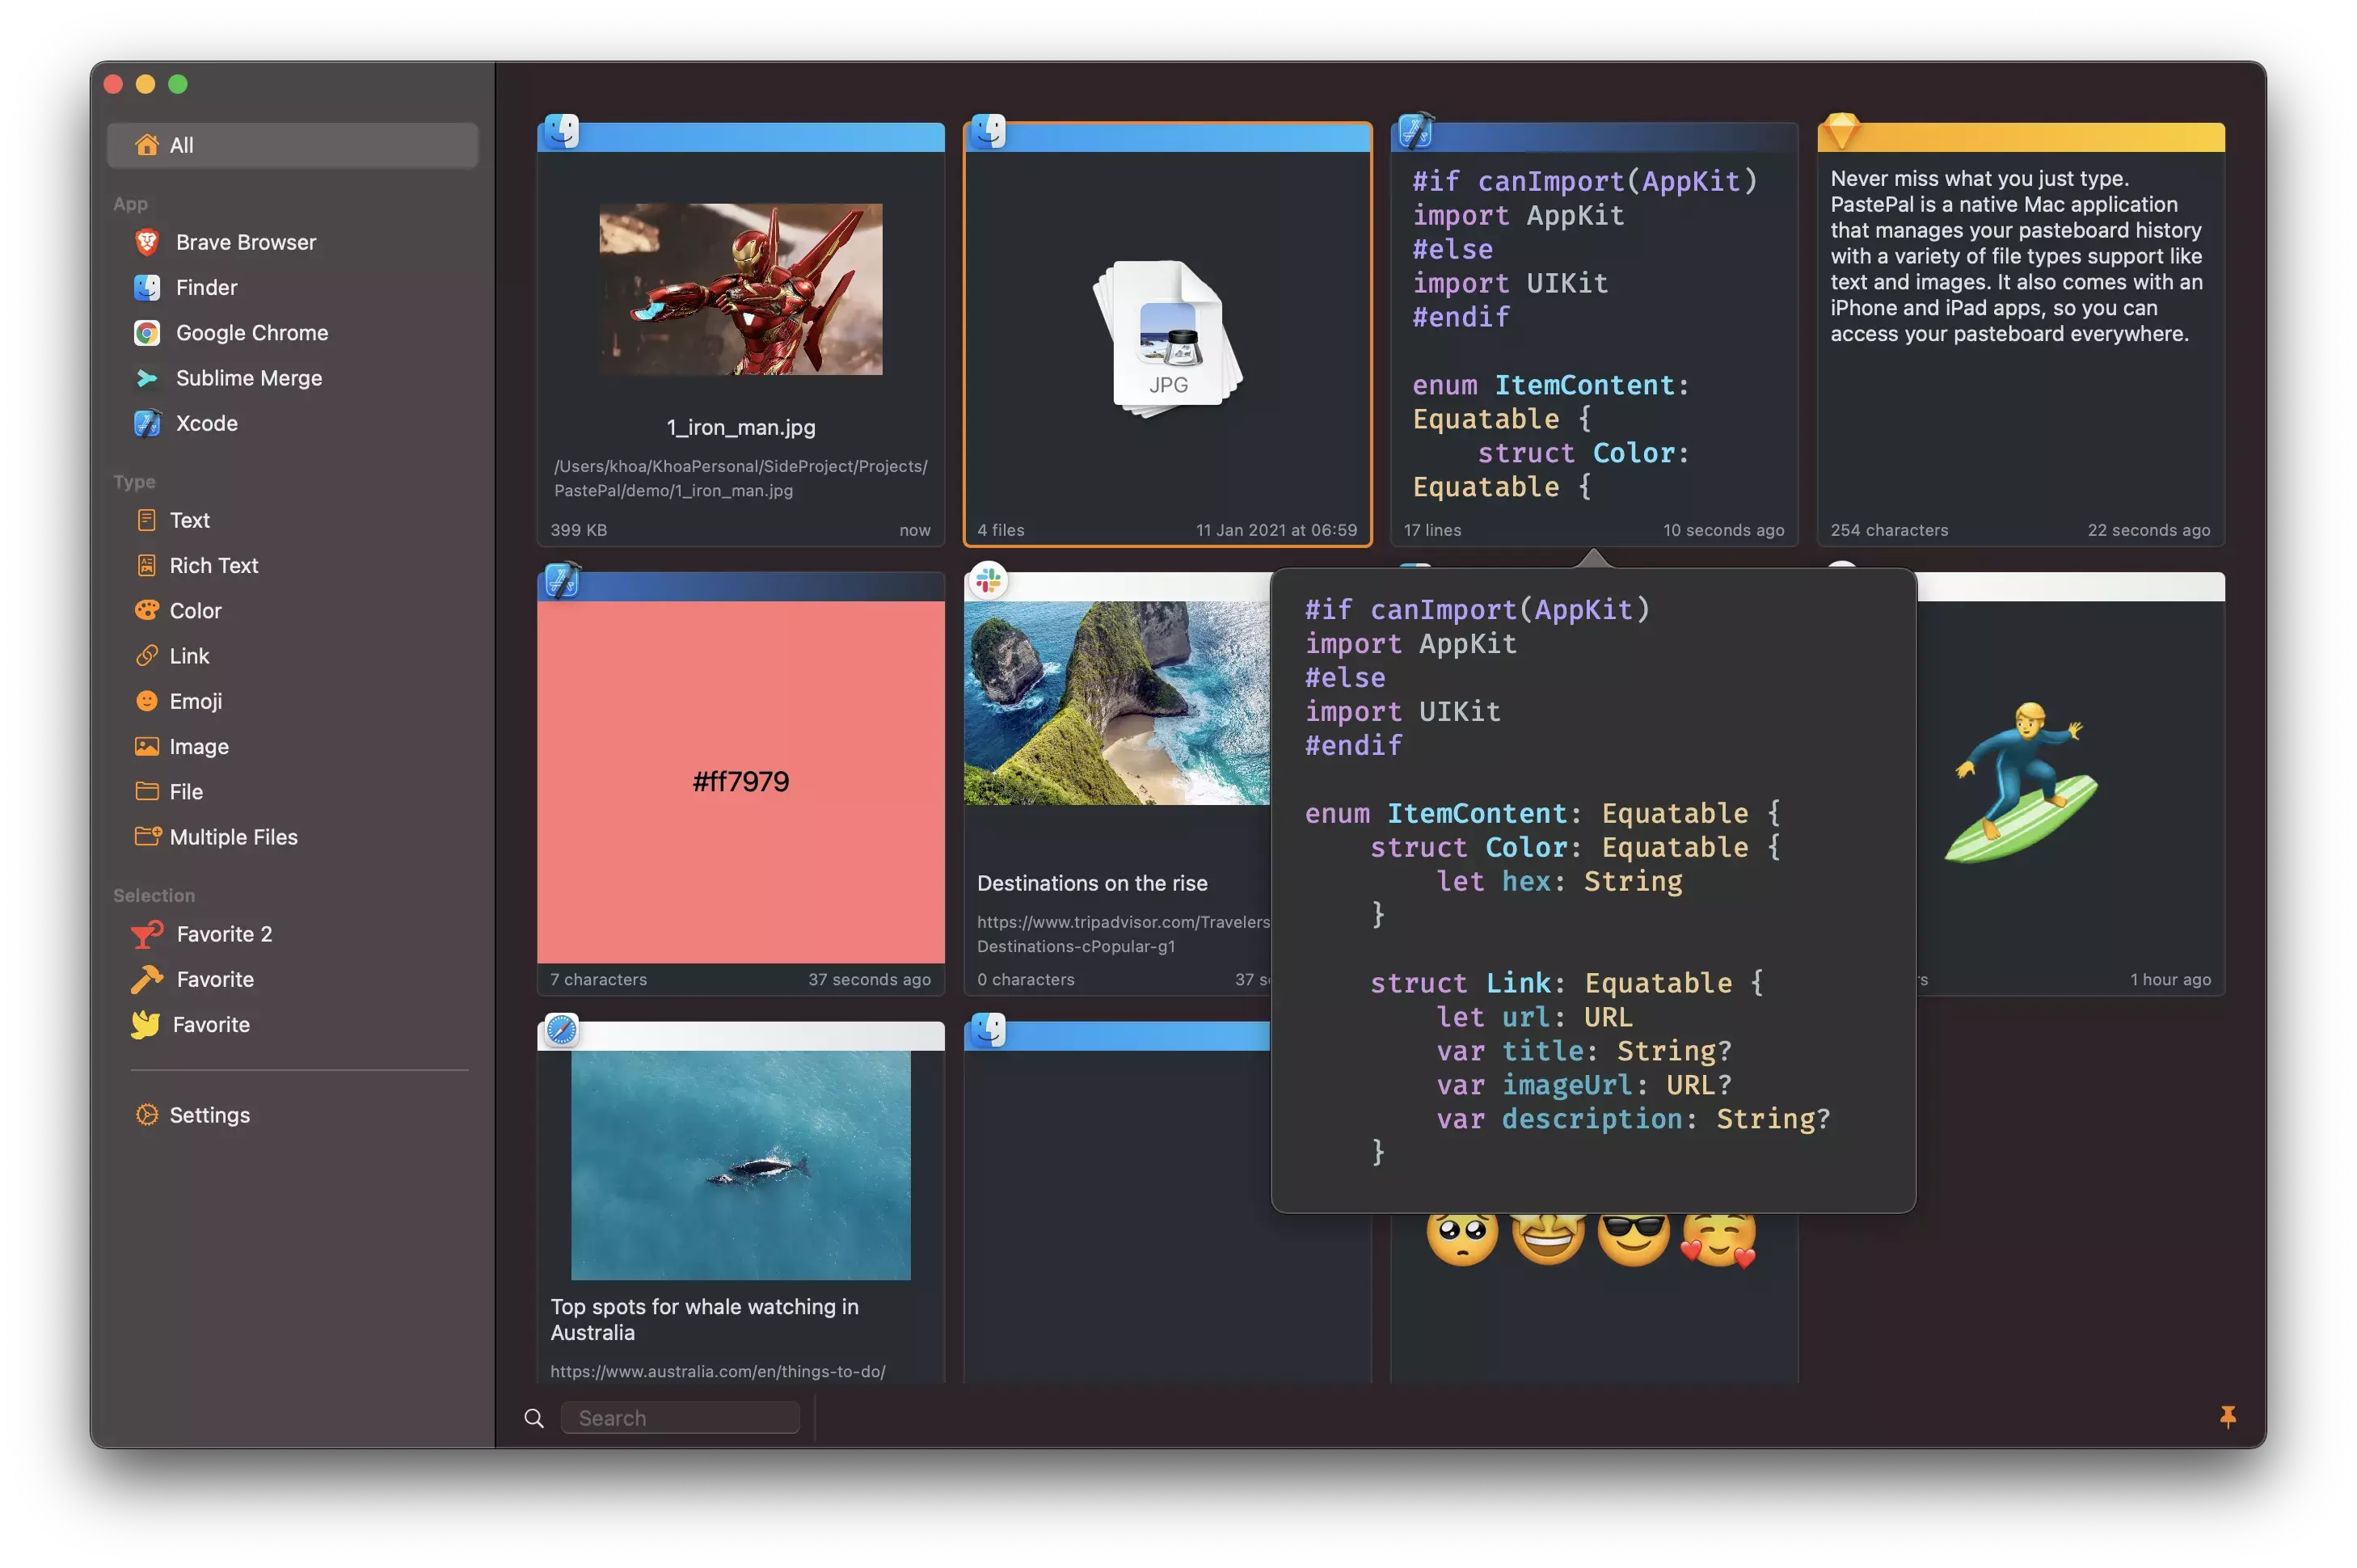Select the #ff7979 color card
Image resolution: width=2357 pixels, height=1568 pixels.
740,781
